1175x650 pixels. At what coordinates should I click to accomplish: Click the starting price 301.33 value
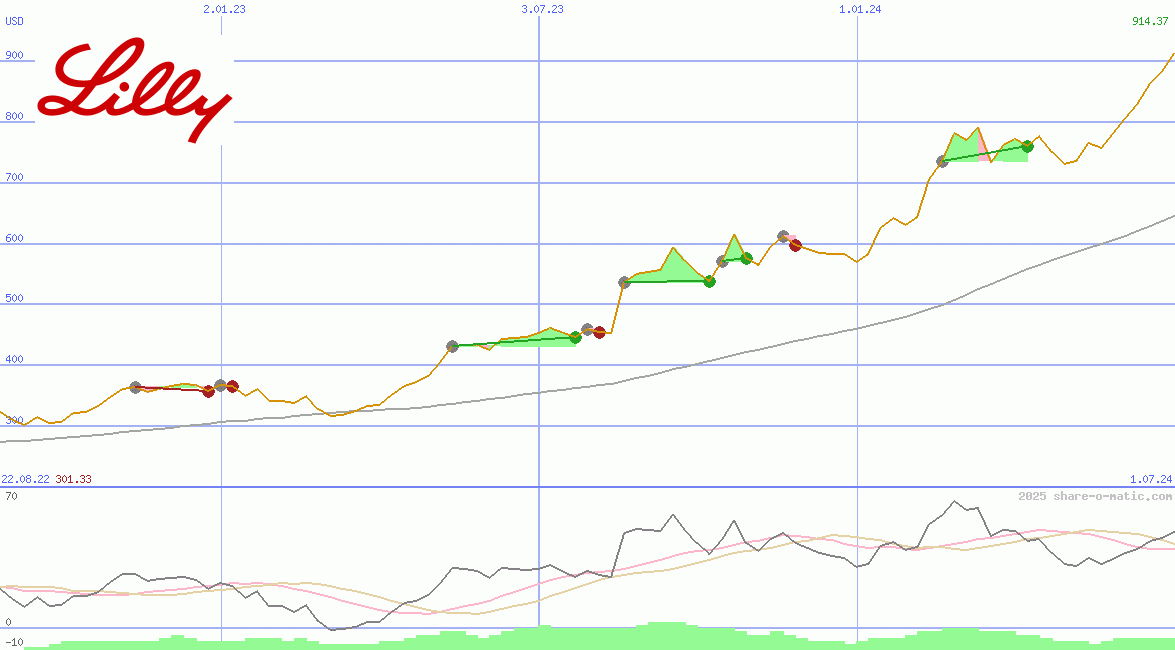[x=73, y=479]
